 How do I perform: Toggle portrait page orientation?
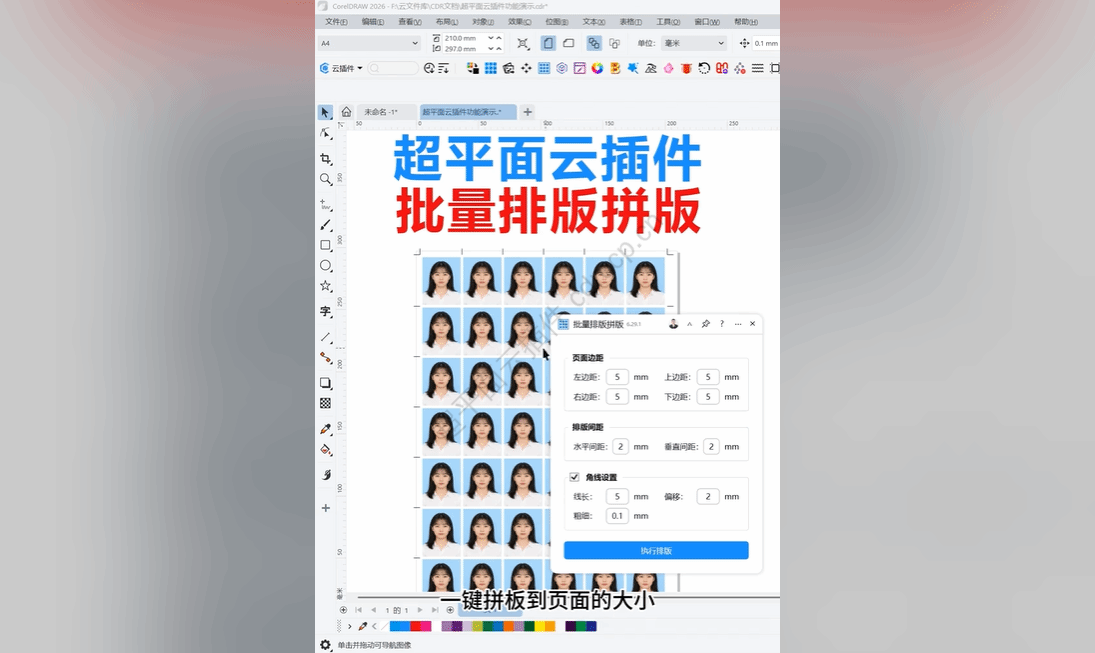[x=548, y=43]
